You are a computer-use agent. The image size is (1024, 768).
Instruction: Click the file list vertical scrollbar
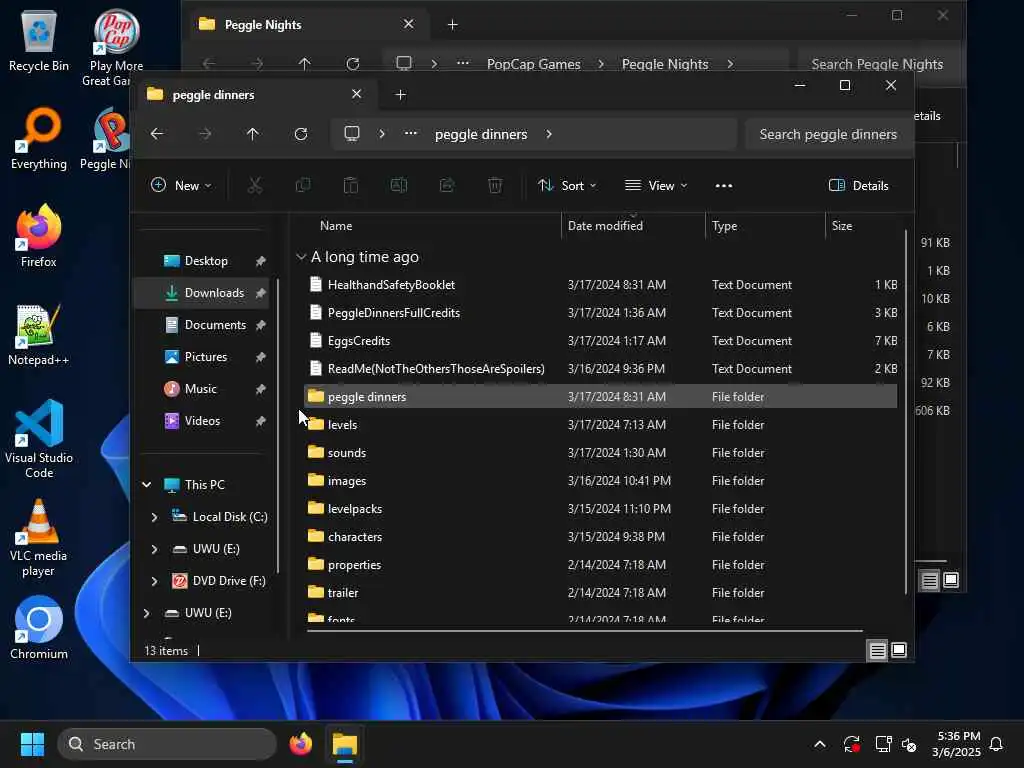coord(905,411)
